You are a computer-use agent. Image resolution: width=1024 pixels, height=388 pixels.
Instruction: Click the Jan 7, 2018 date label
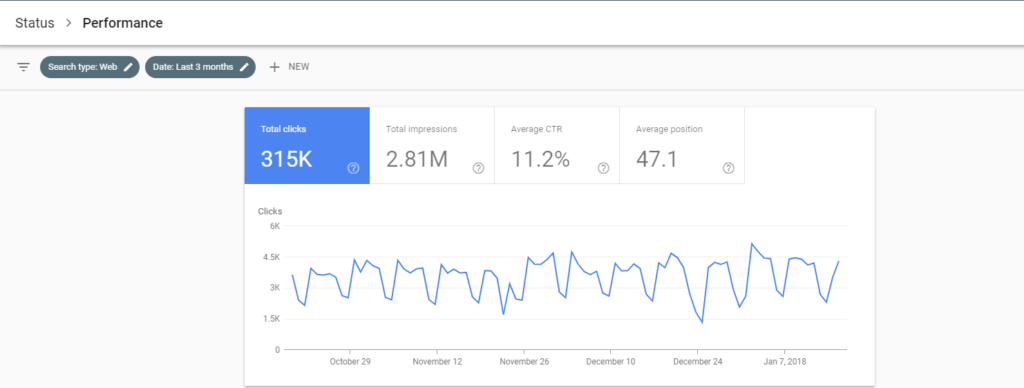coord(785,361)
